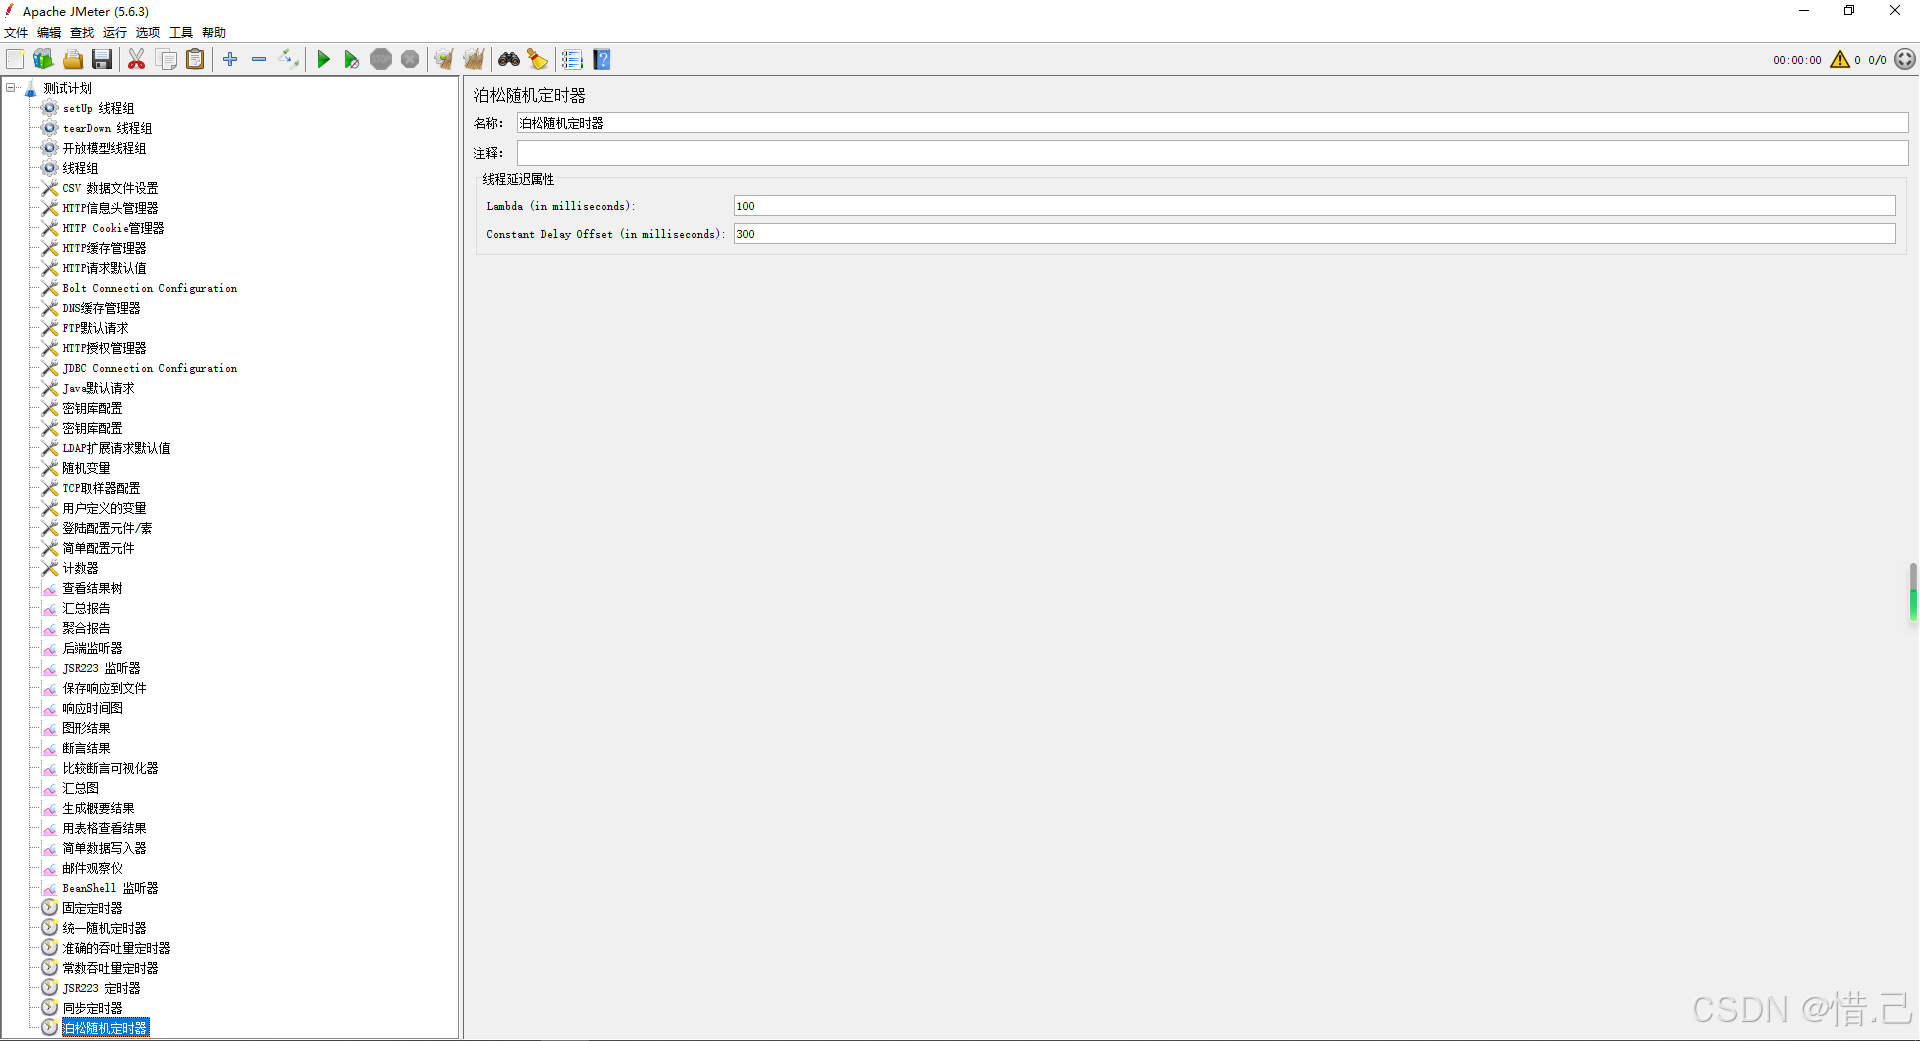Viewport: 1920px width, 1041px height.
Task: Stop the running test
Action: [x=381, y=60]
